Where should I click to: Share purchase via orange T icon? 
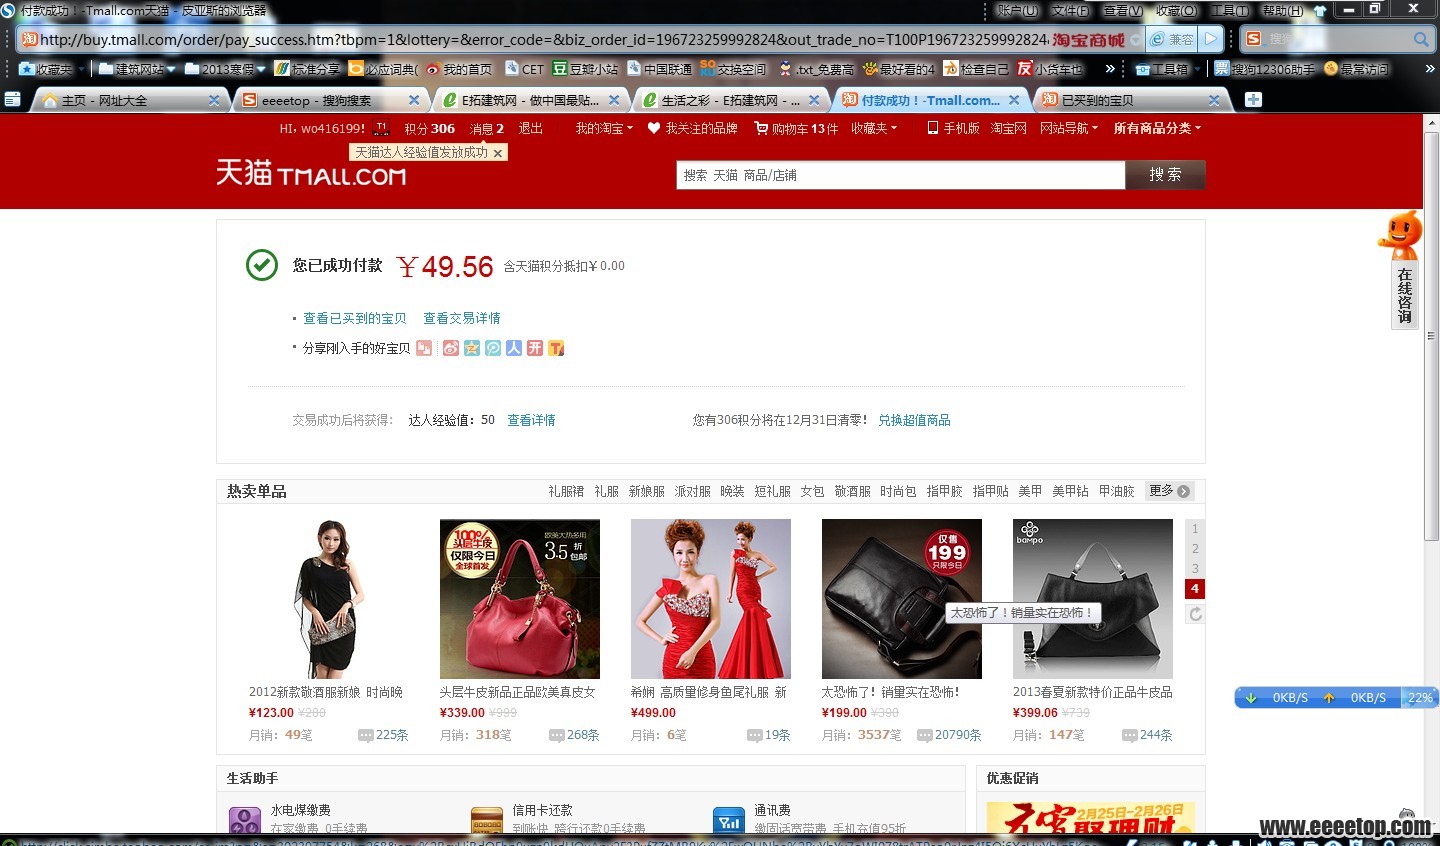pos(556,348)
